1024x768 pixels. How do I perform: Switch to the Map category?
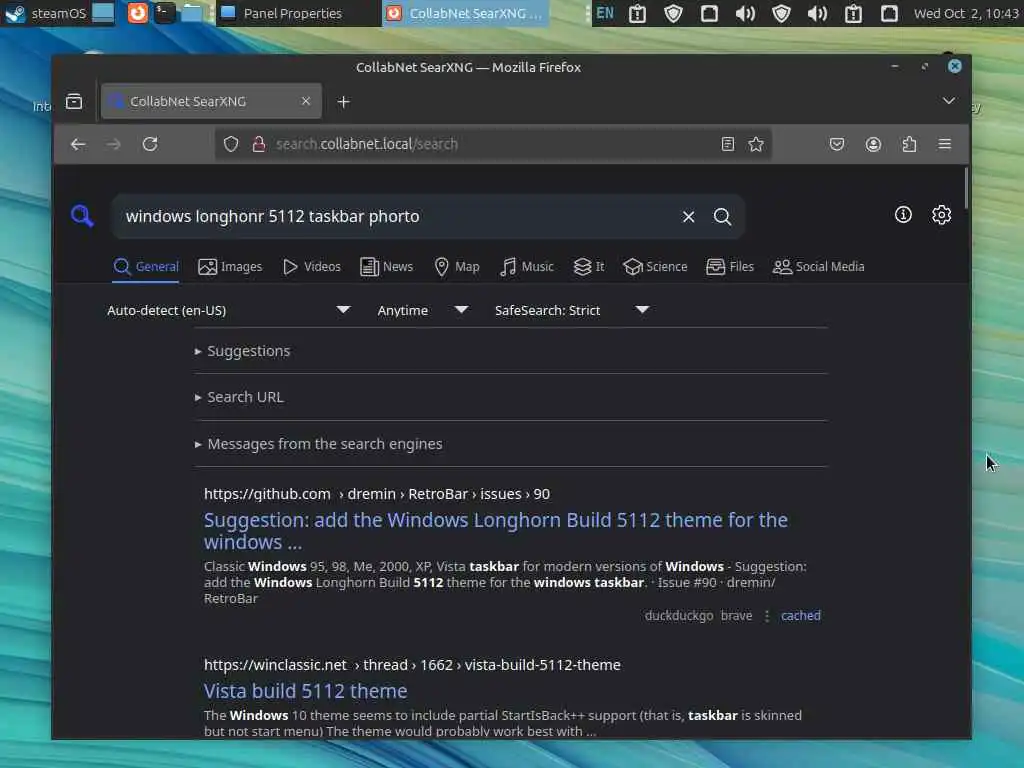point(457,266)
